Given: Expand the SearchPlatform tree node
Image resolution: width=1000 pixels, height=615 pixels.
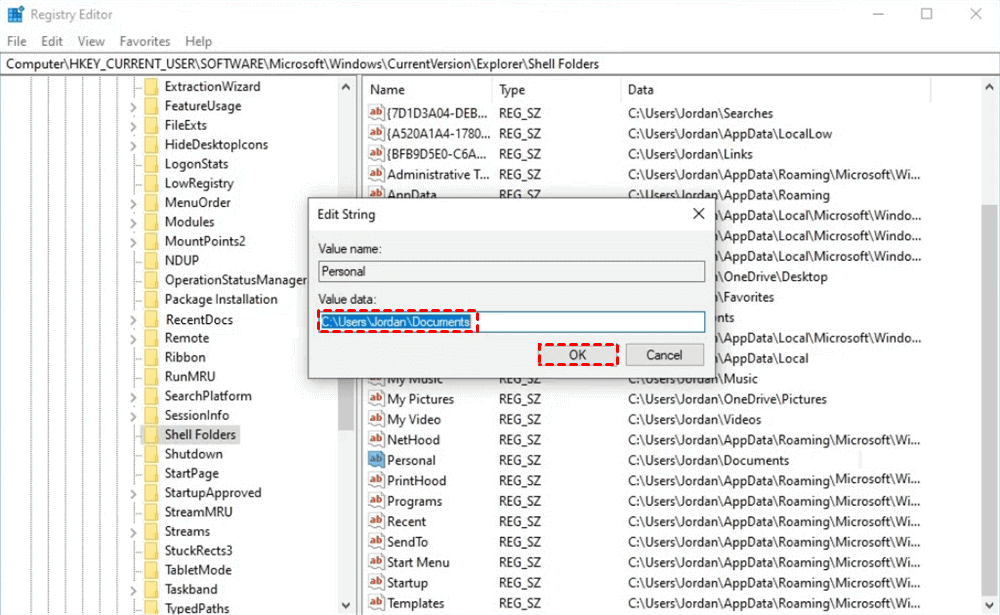Looking at the screenshot, I should point(133,396).
